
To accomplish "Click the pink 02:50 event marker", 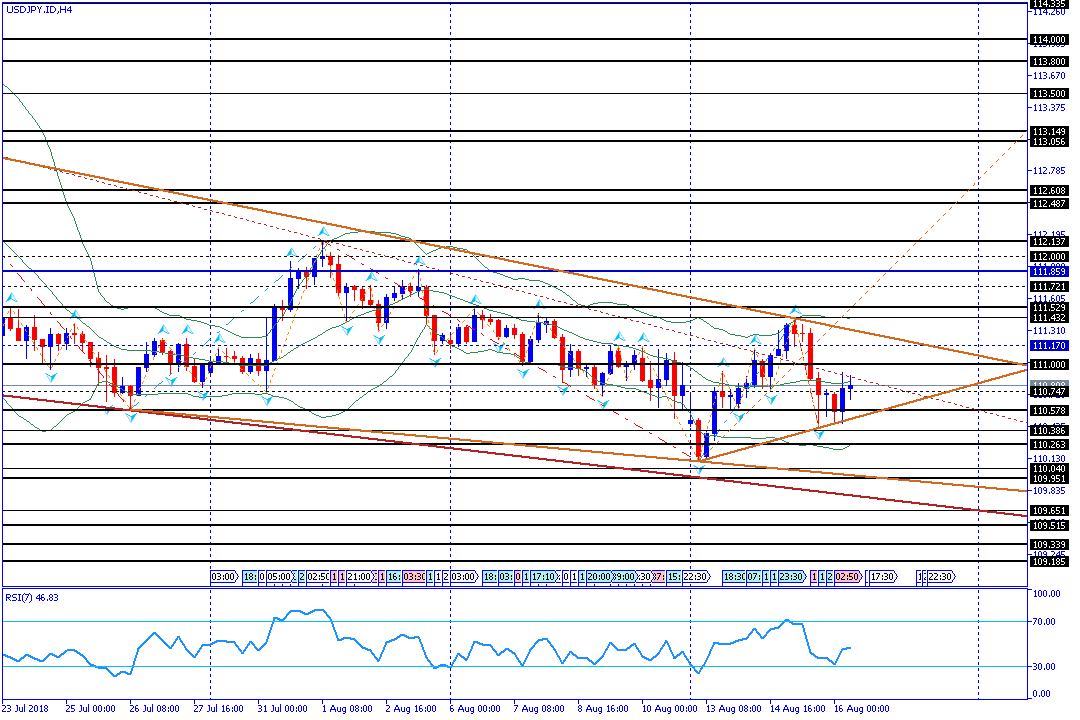I will pos(848,576).
